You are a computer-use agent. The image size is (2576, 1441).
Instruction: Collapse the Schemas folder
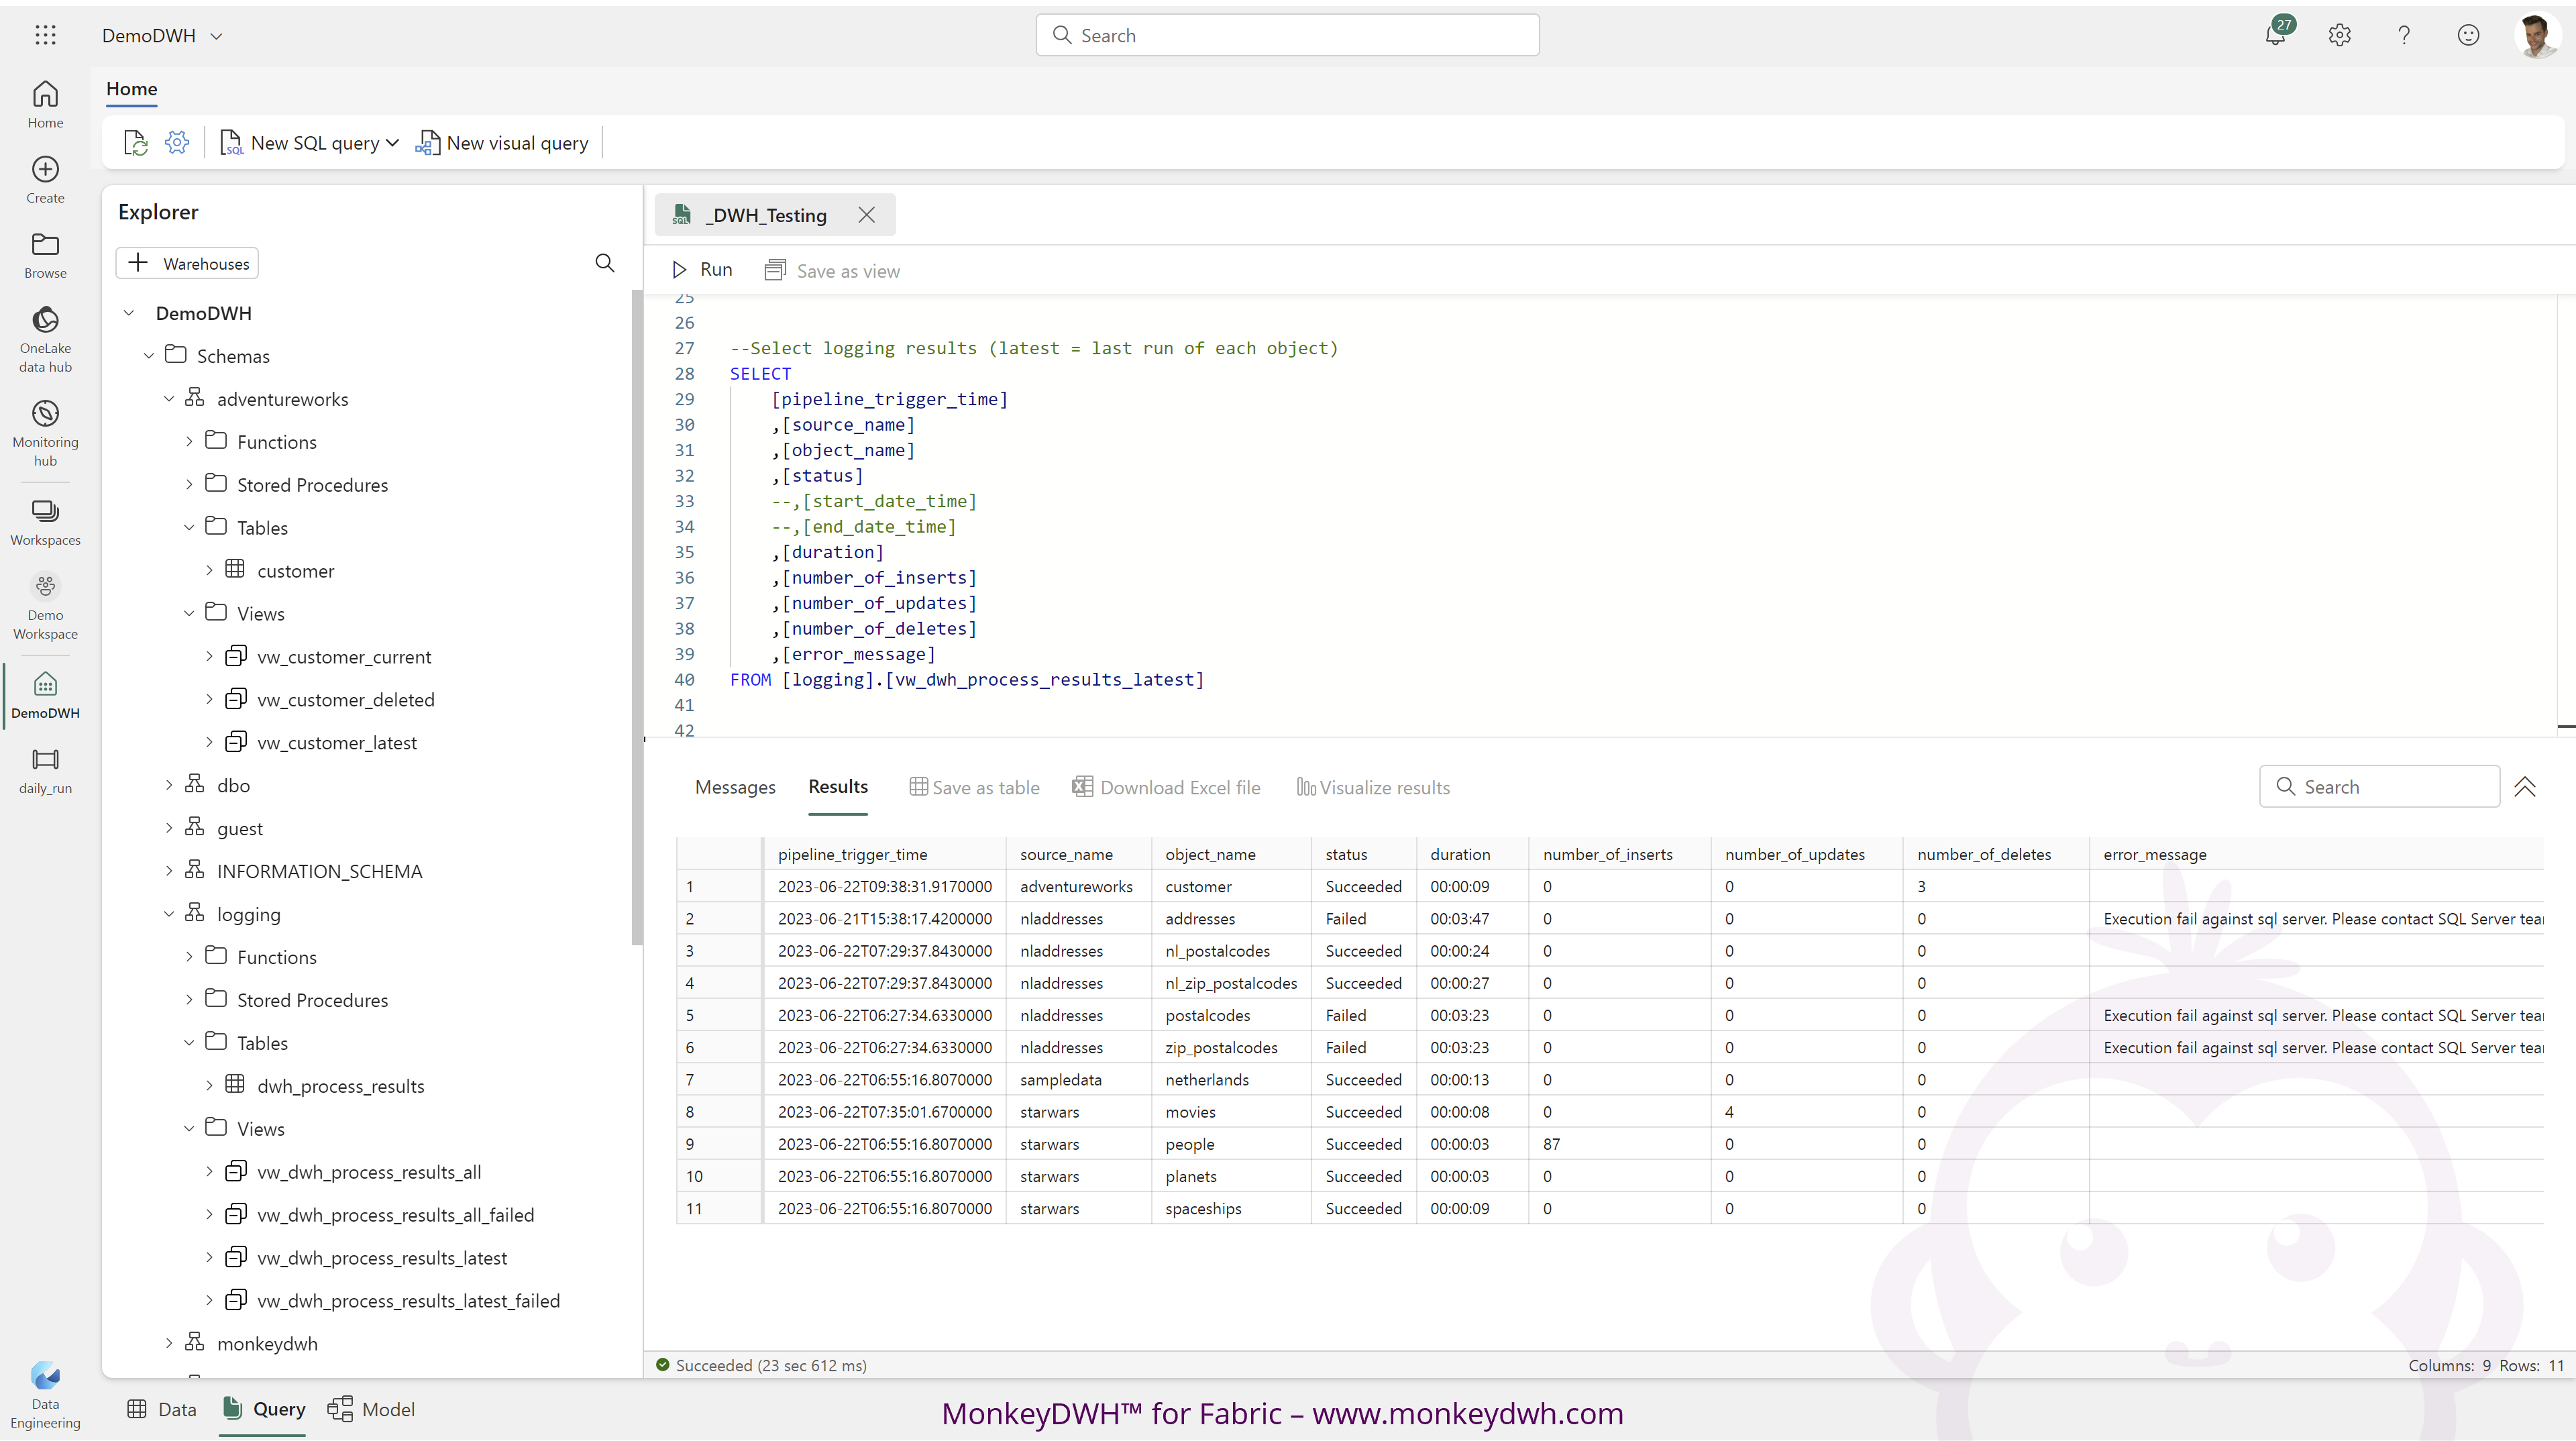pos(149,356)
